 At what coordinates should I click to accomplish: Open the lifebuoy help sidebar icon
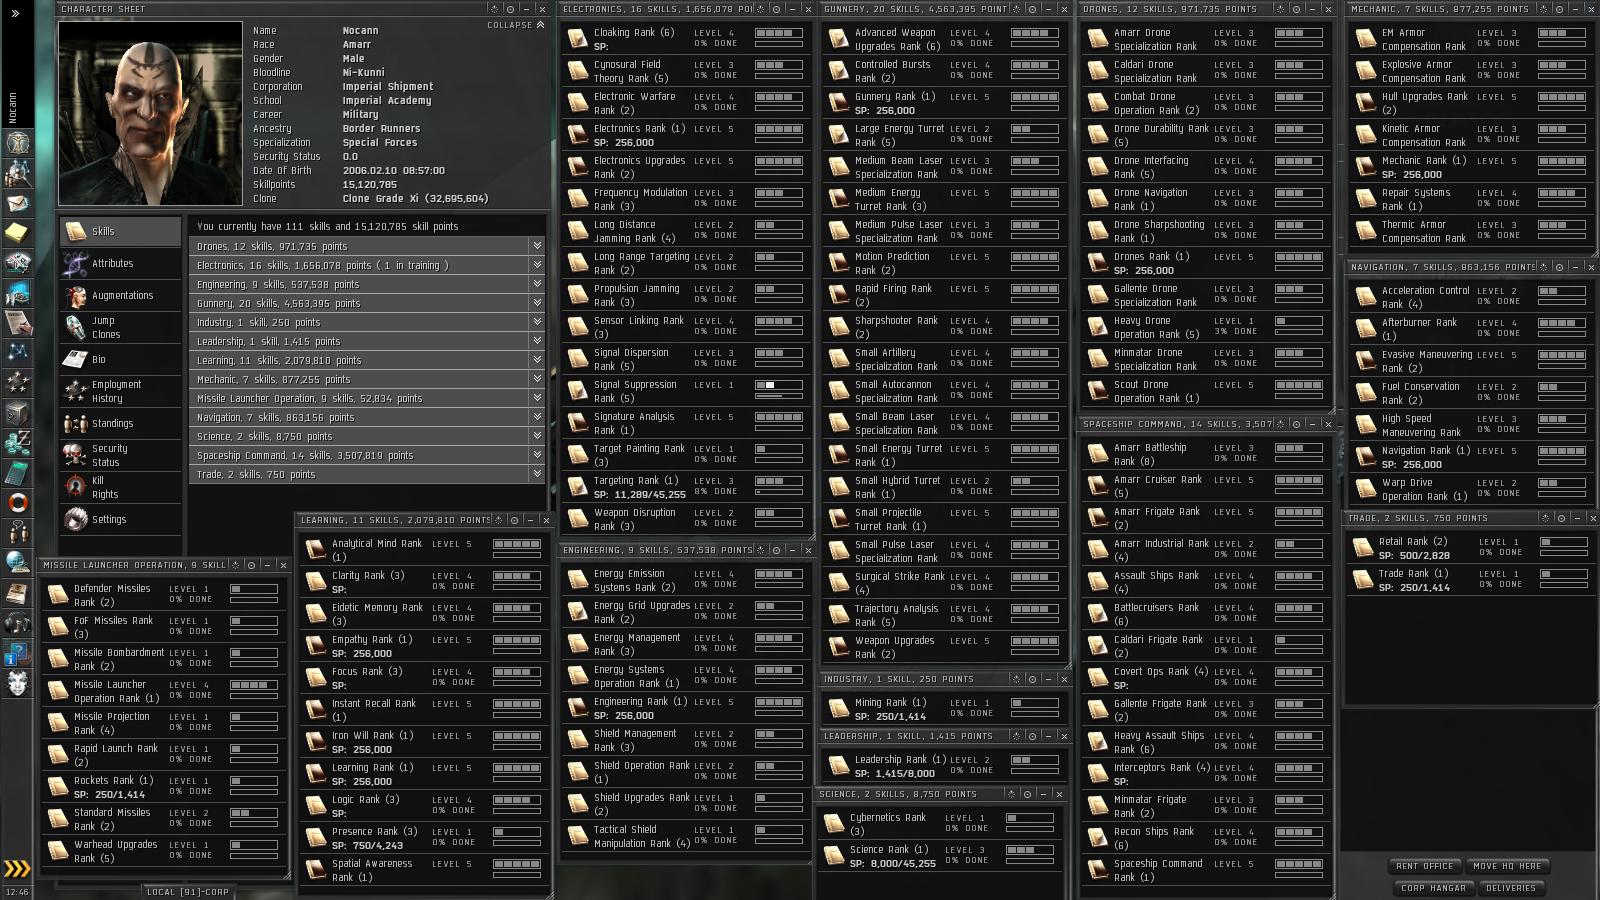[x=17, y=502]
